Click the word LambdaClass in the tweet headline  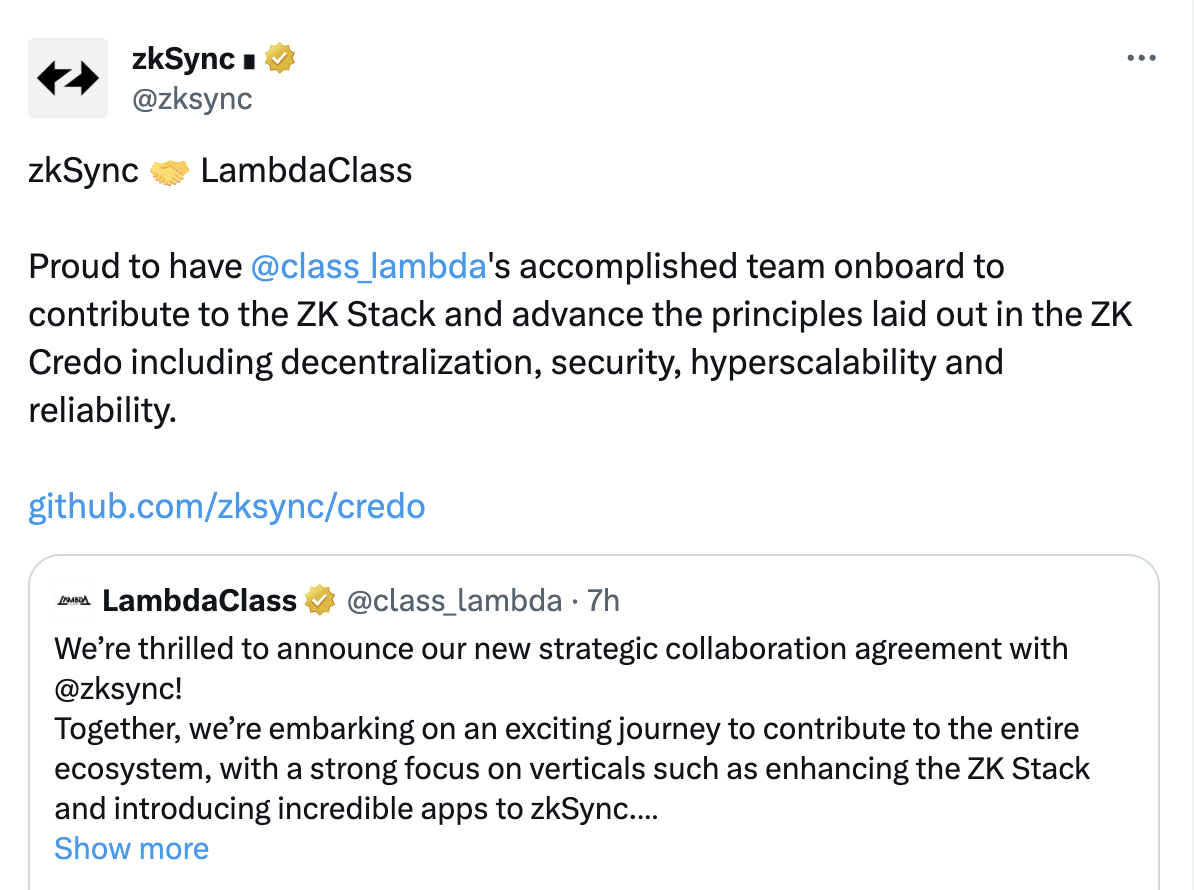[x=306, y=170]
